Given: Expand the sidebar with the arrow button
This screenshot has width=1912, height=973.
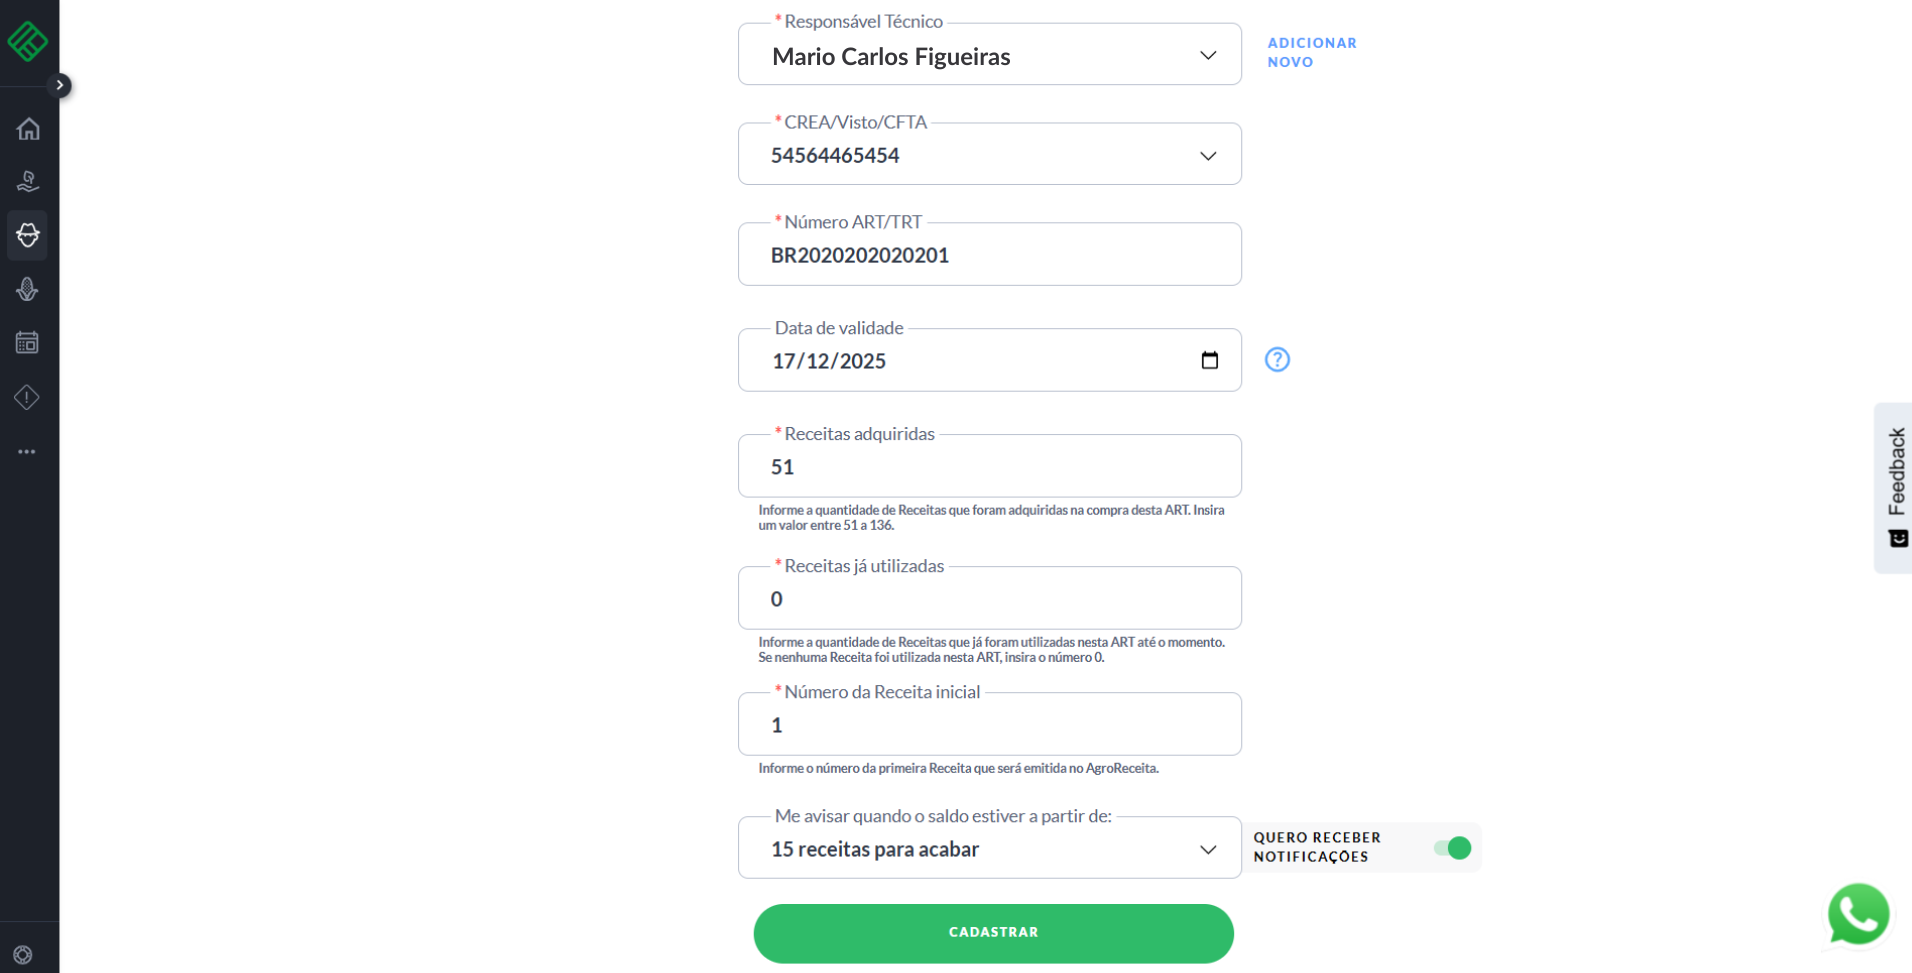Looking at the screenshot, I should [60, 85].
